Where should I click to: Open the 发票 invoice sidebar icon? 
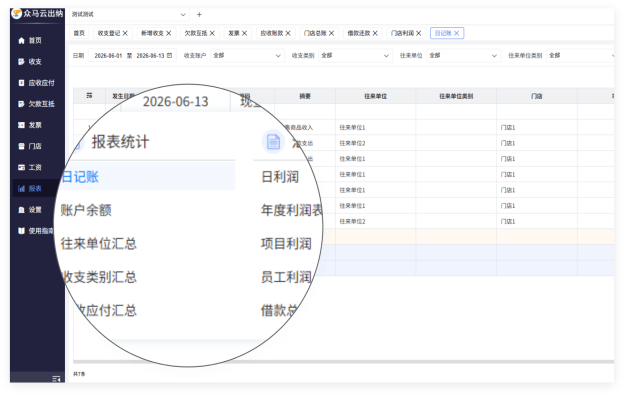[x=21, y=125]
